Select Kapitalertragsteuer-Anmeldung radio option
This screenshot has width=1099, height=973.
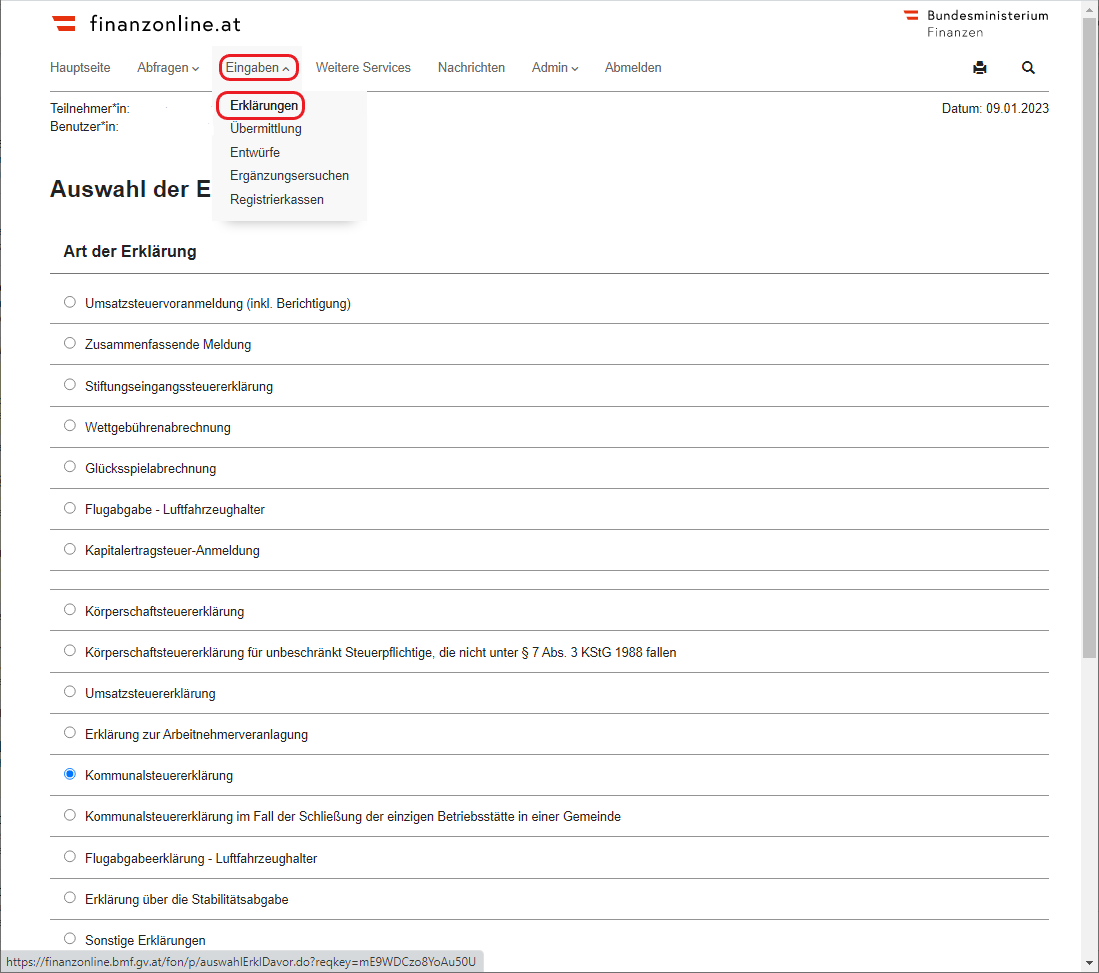click(70, 549)
